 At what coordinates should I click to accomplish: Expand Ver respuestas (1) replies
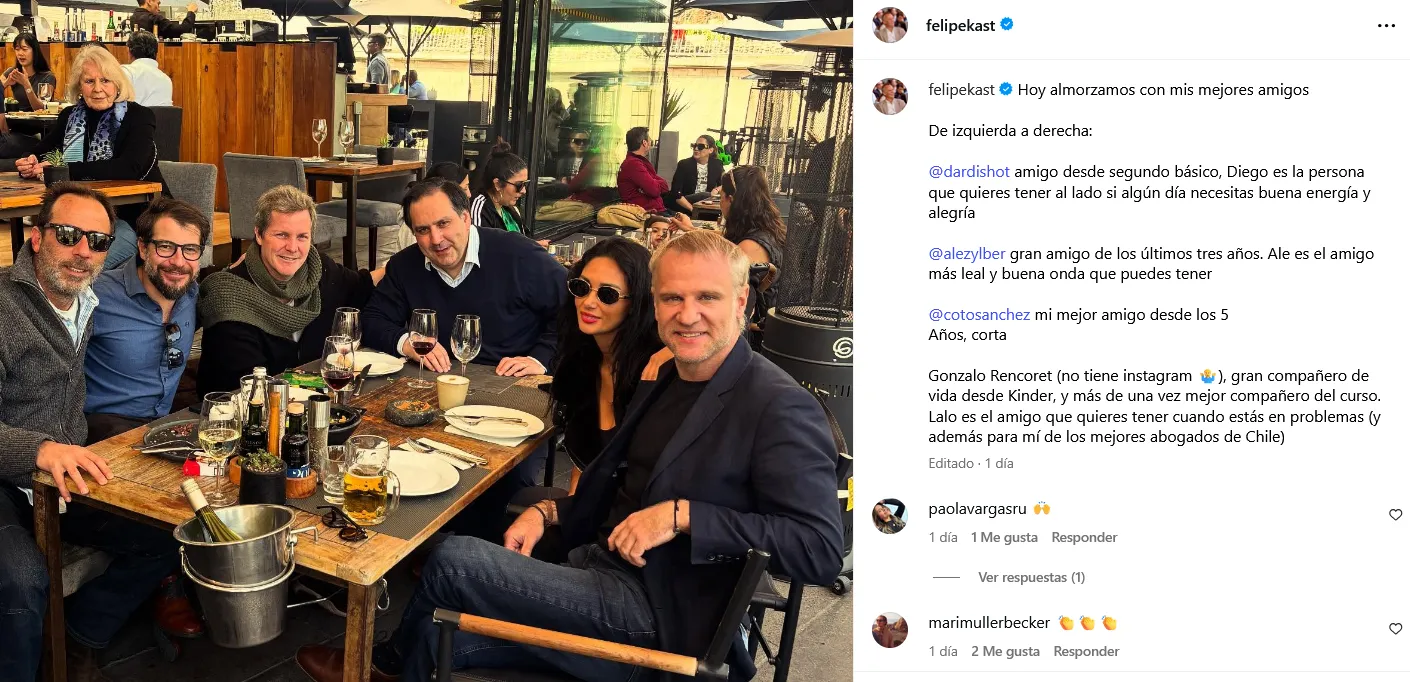tap(1031, 577)
